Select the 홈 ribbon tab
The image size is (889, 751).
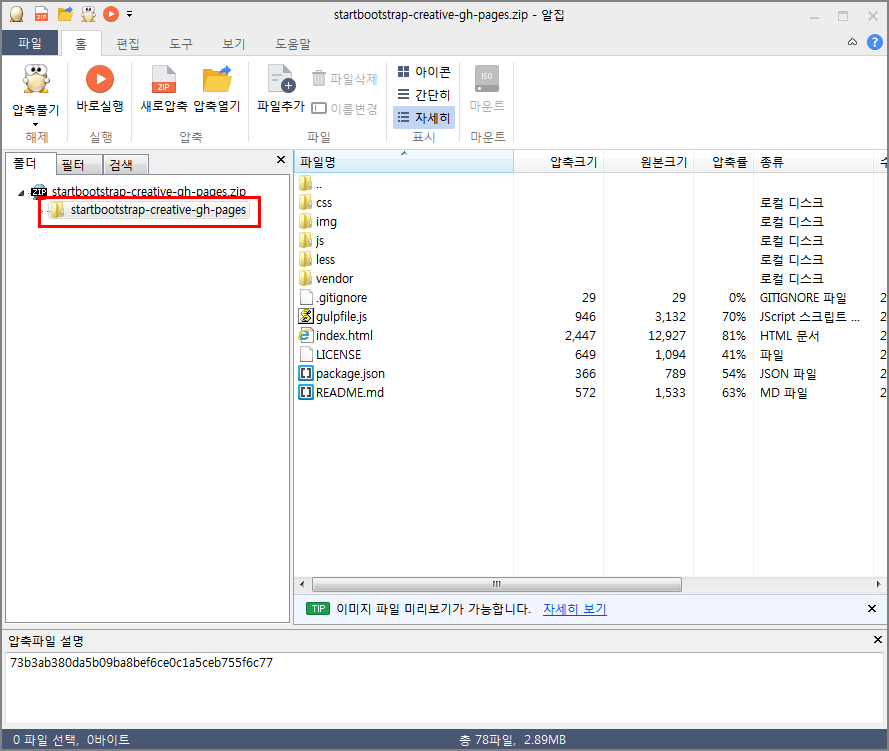tap(81, 44)
